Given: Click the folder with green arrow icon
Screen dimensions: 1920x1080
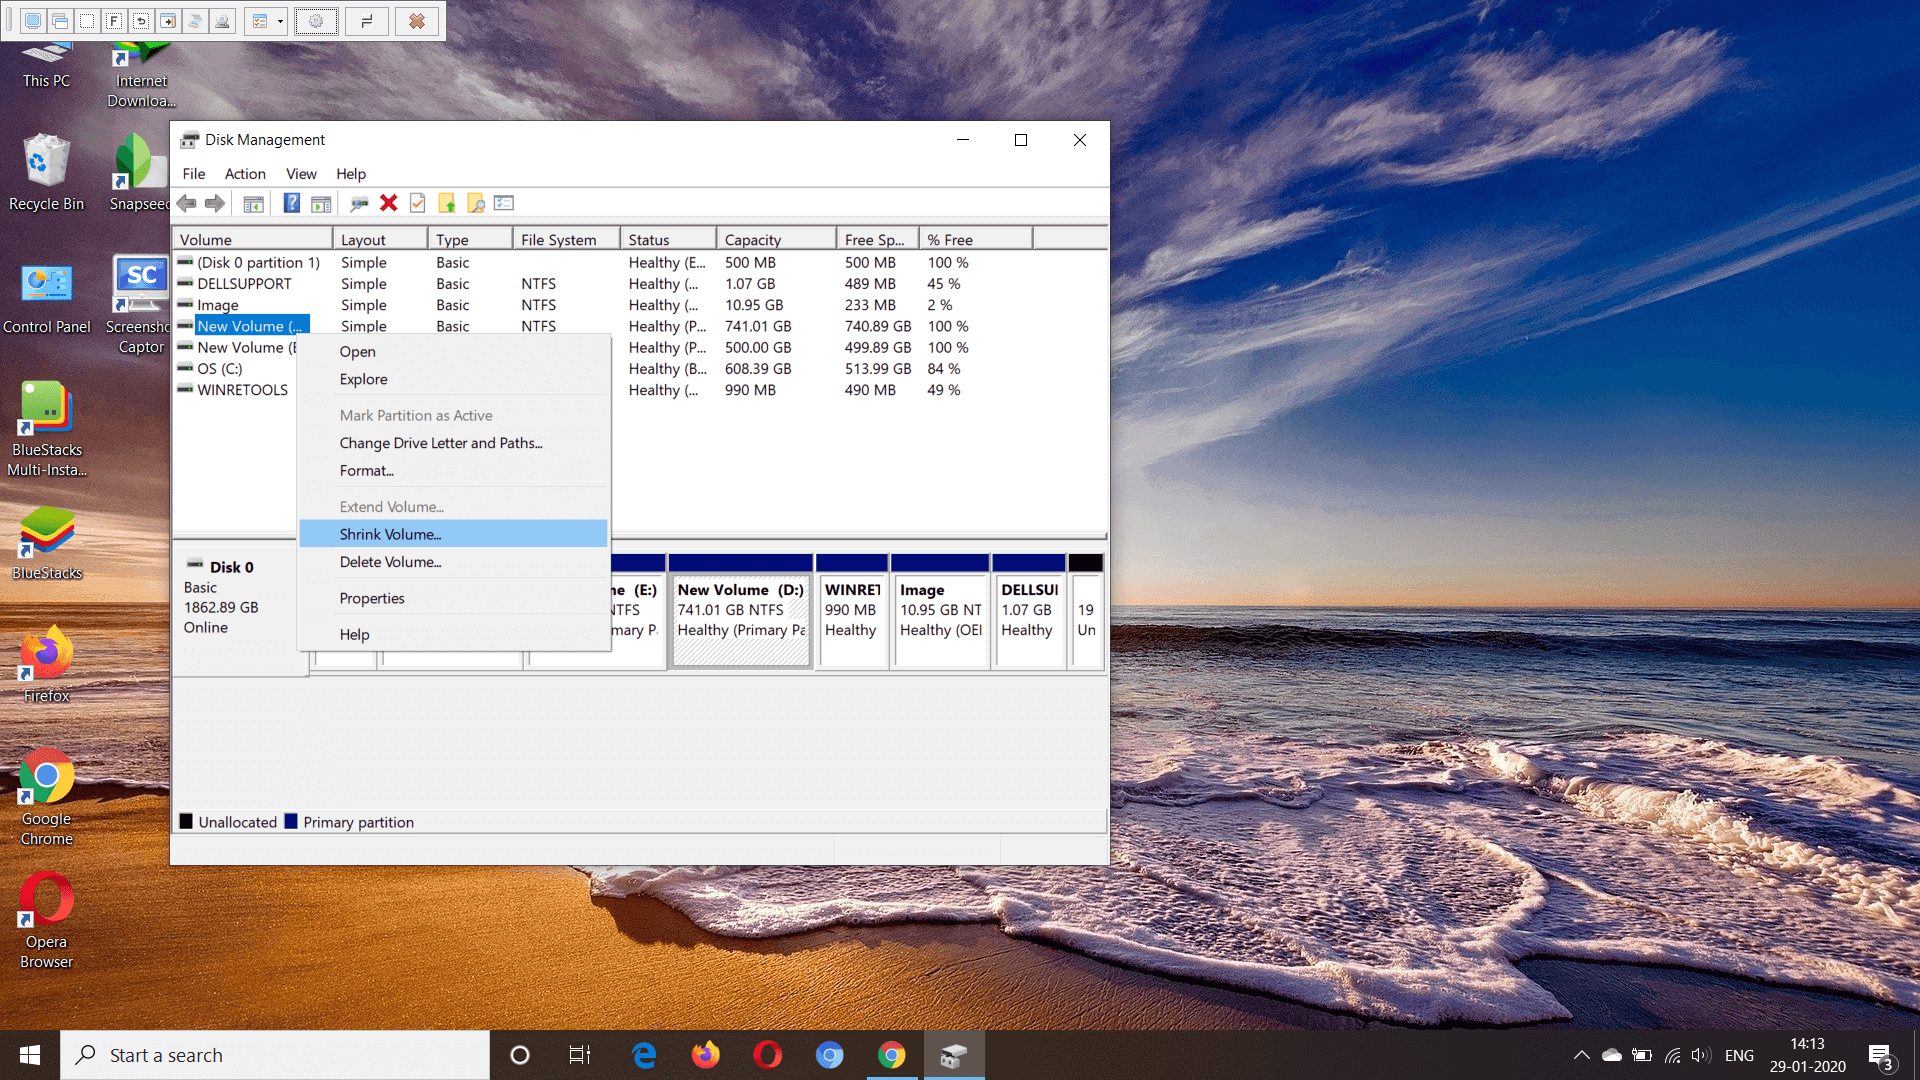Looking at the screenshot, I should coord(447,203).
